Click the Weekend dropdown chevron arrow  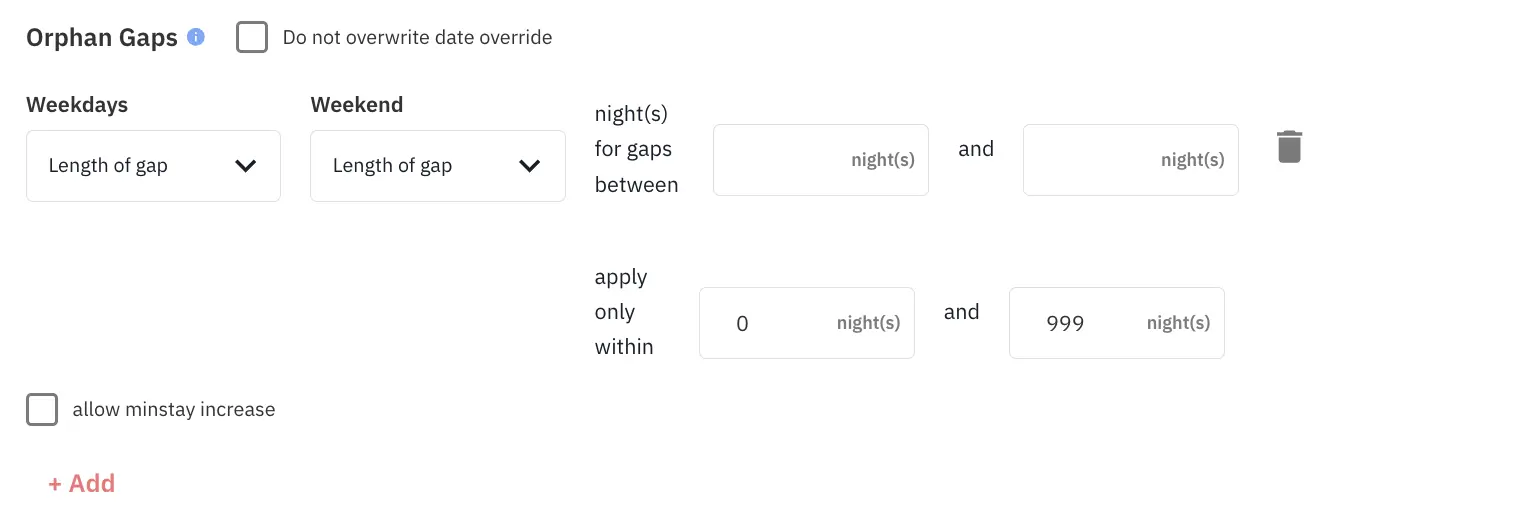(x=529, y=166)
